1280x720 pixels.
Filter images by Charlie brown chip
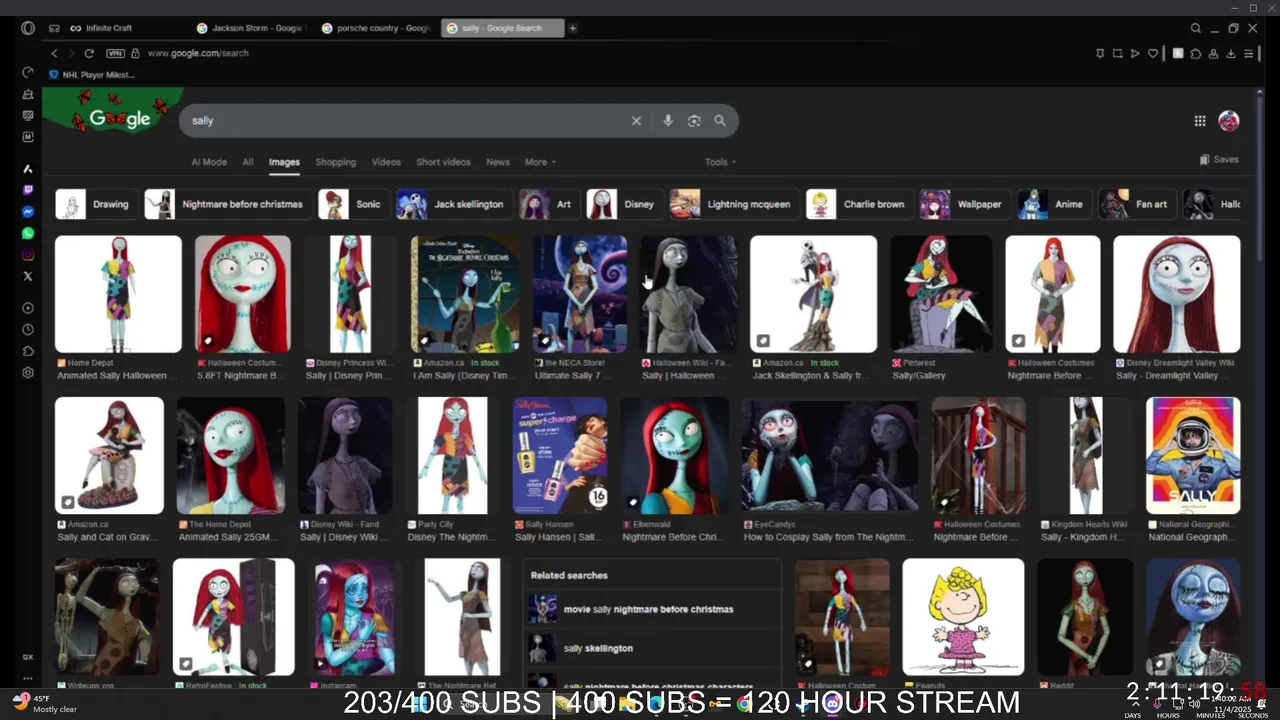point(859,204)
